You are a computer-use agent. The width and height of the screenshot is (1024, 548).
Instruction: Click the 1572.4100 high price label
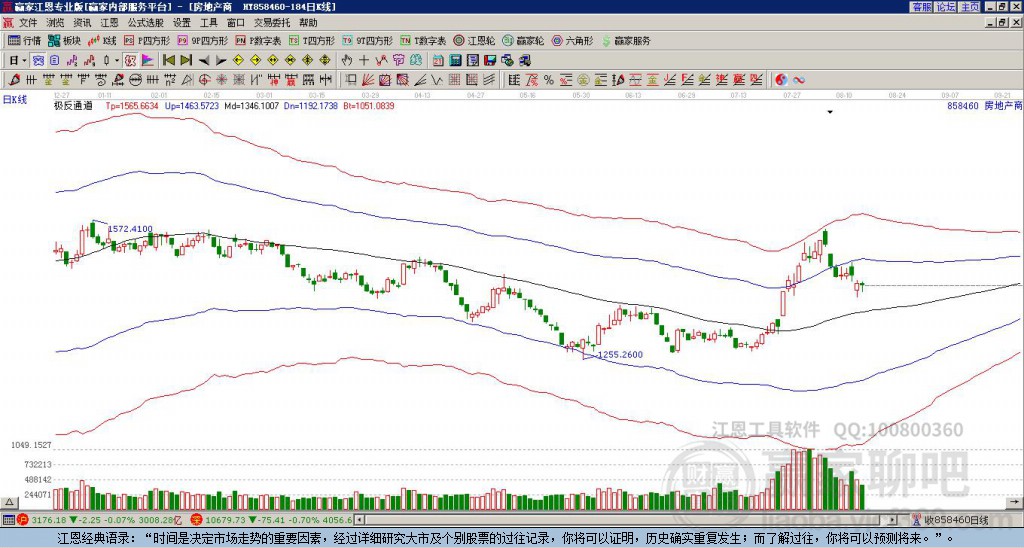click(x=130, y=229)
